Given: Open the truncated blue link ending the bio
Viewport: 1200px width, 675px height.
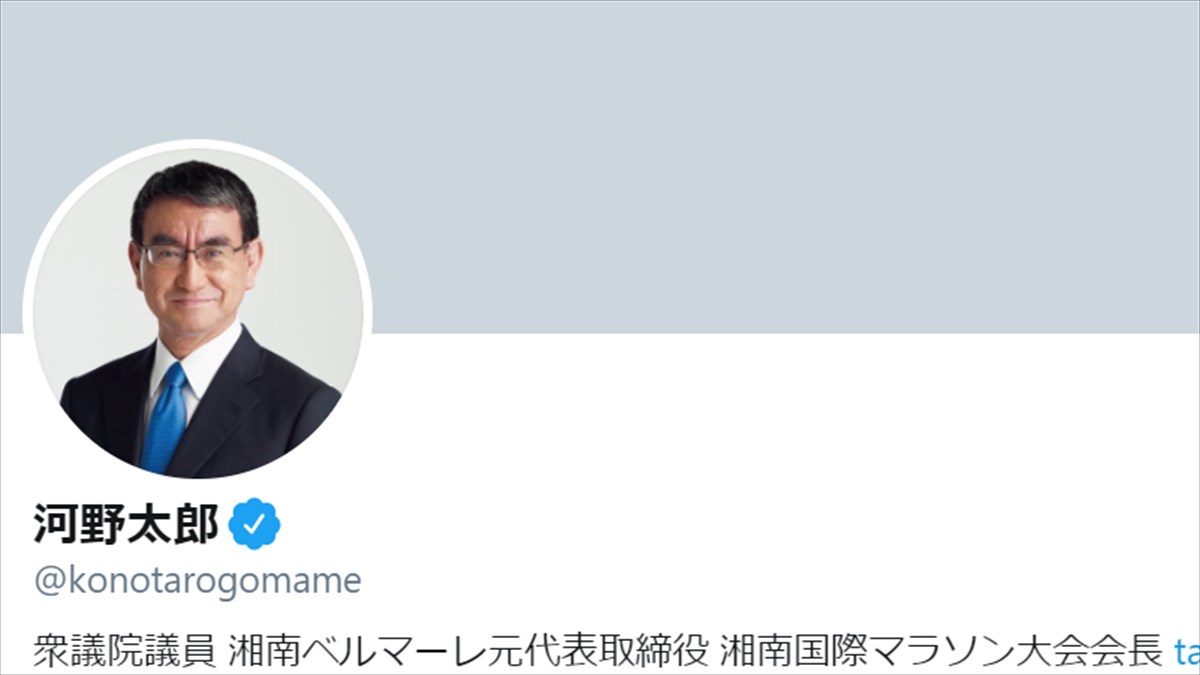Looking at the screenshot, I should [x=1186, y=650].
